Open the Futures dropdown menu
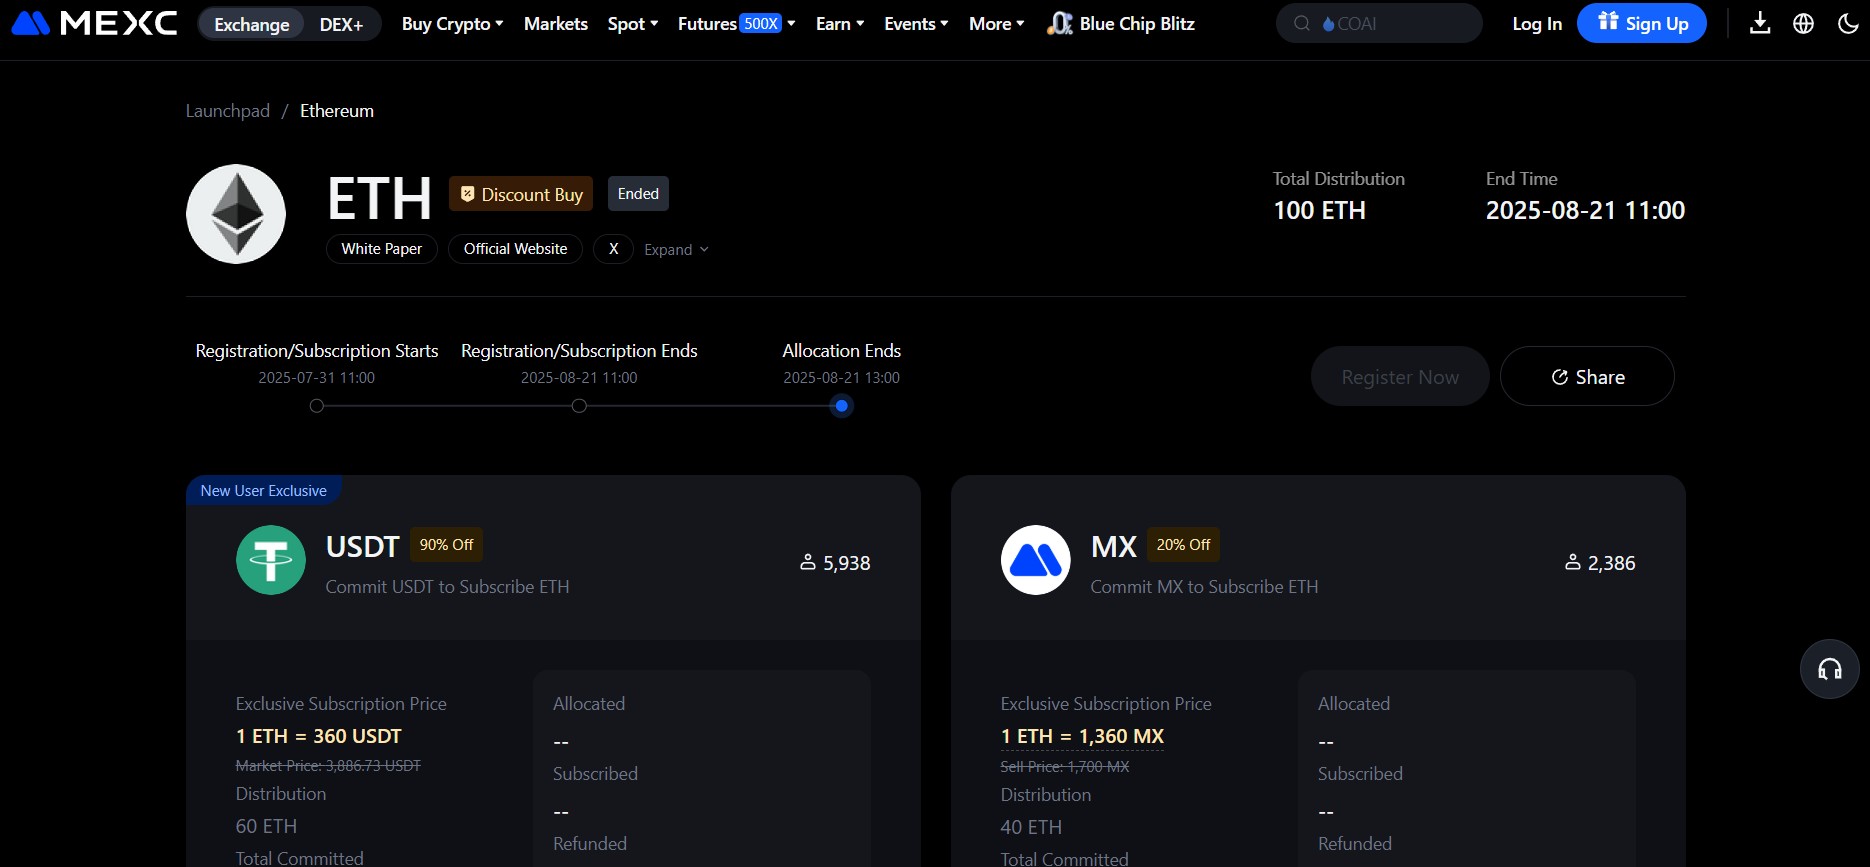 coord(737,23)
